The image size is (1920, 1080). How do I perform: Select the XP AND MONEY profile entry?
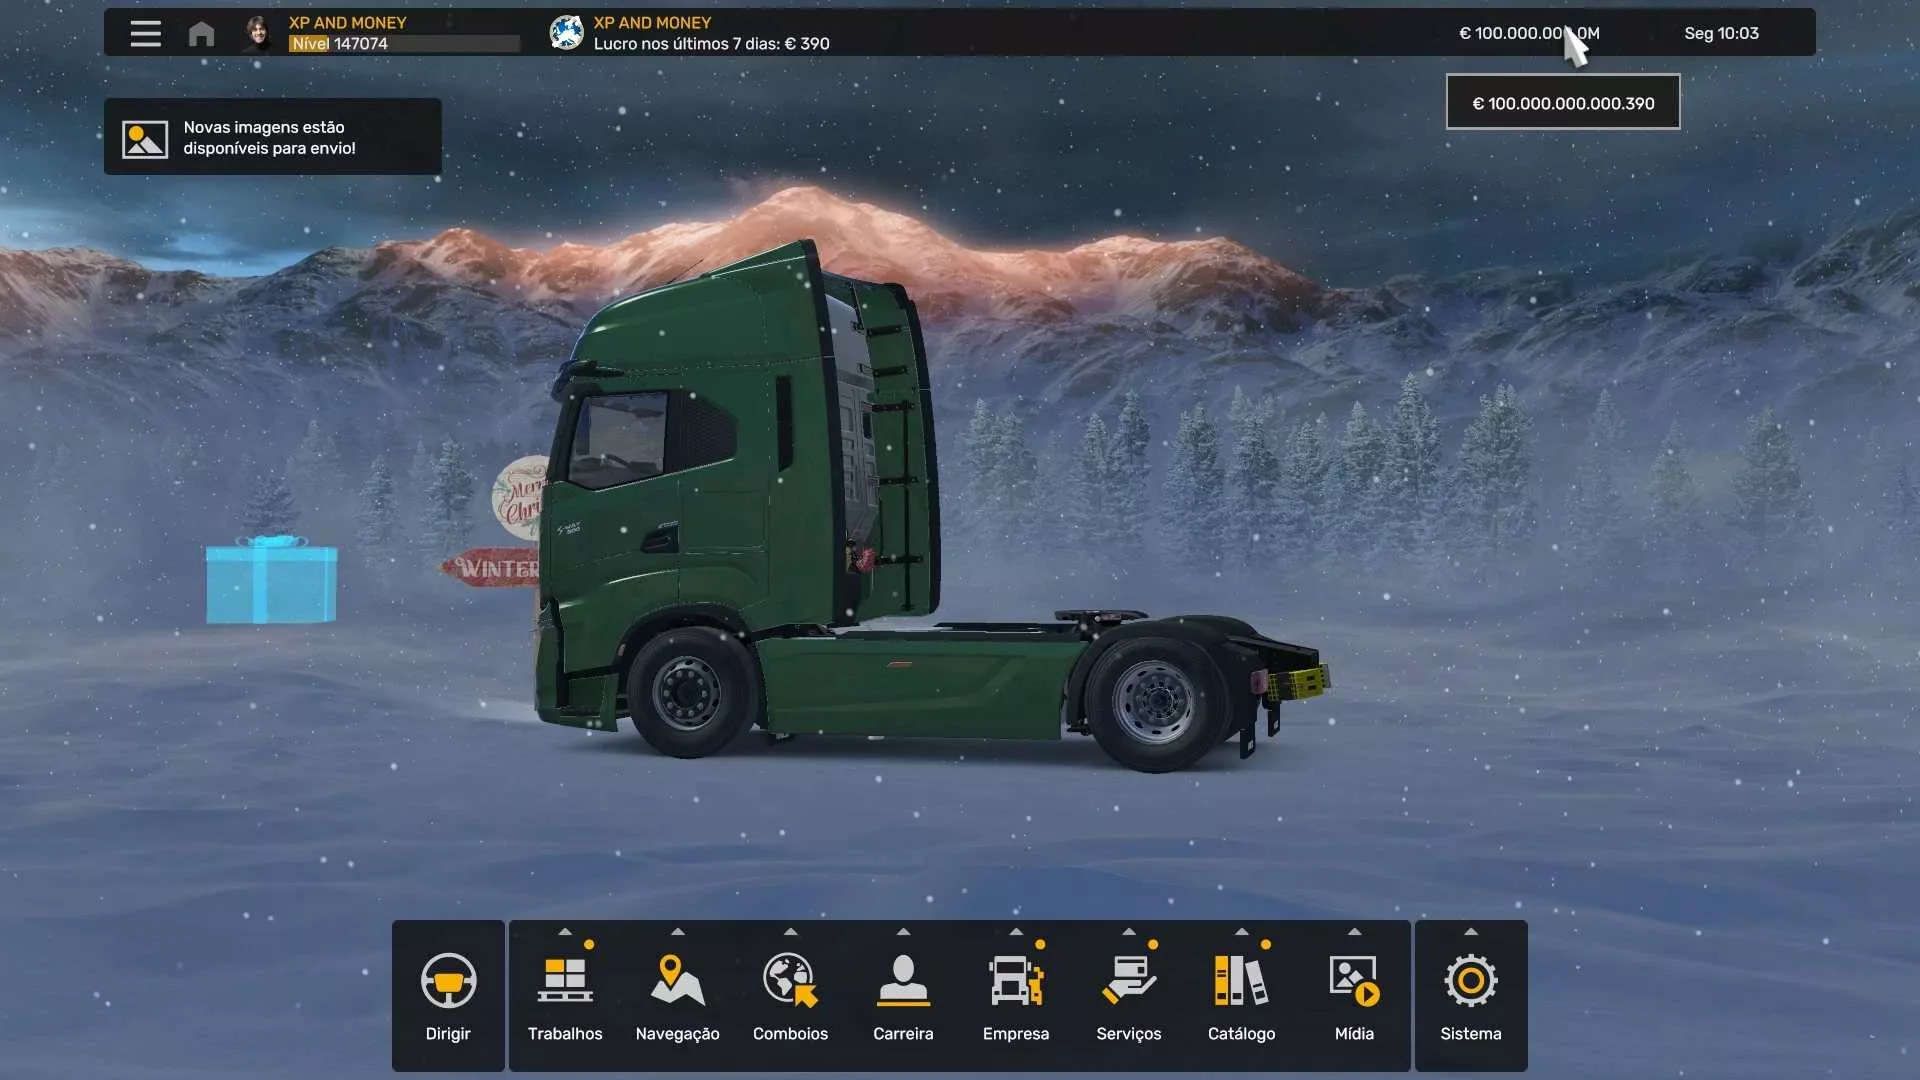347,22
